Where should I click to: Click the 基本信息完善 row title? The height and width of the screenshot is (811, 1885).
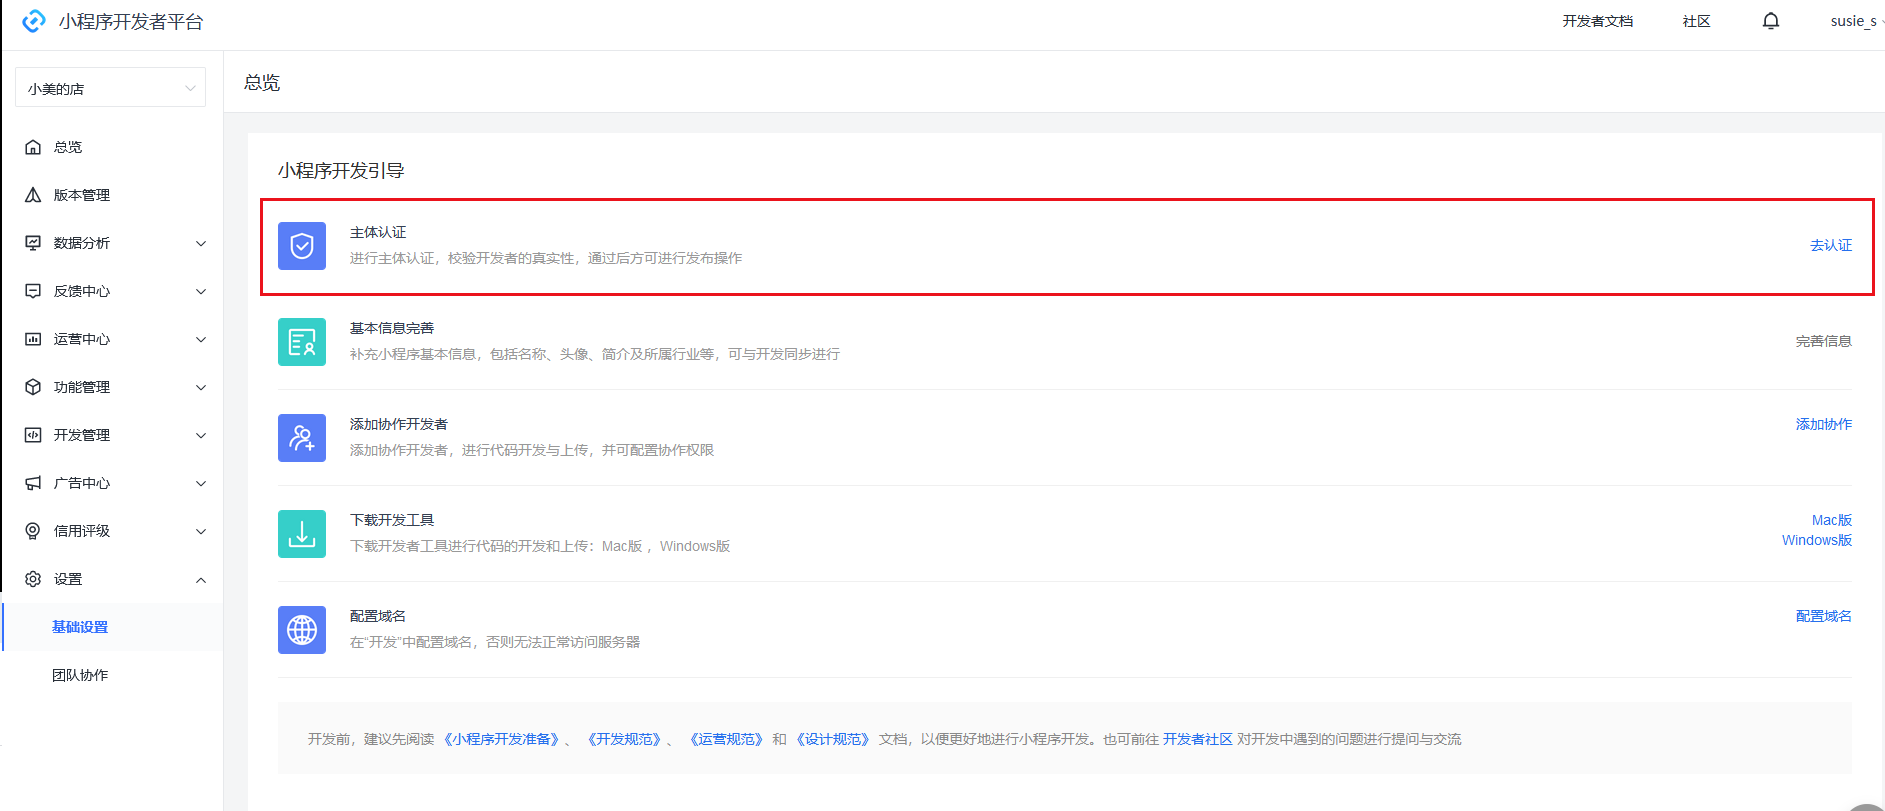[392, 328]
